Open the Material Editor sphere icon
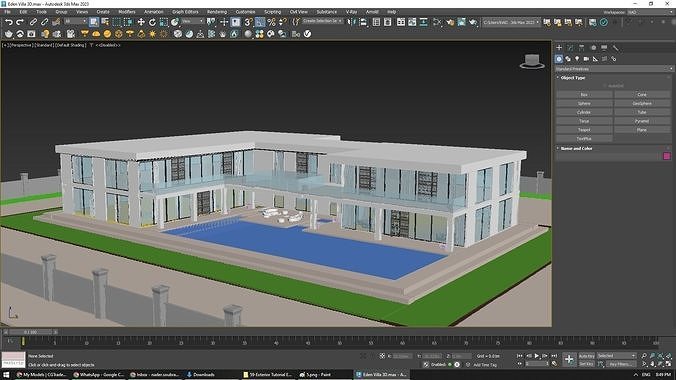The height and width of the screenshot is (380, 676). (x=247, y=34)
